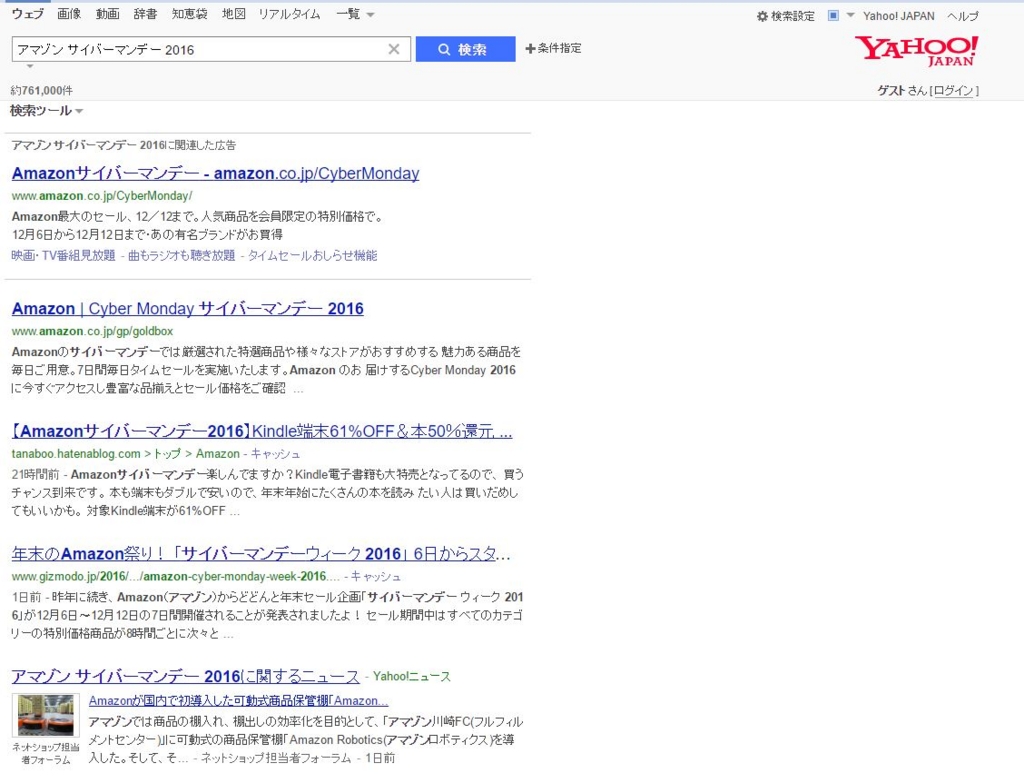Image resolution: width=1024 pixels, height=783 pixels.
Task: Open アマゾン サイバーマンデー 2016に関するニュース heading
Action: pos(185,676)
